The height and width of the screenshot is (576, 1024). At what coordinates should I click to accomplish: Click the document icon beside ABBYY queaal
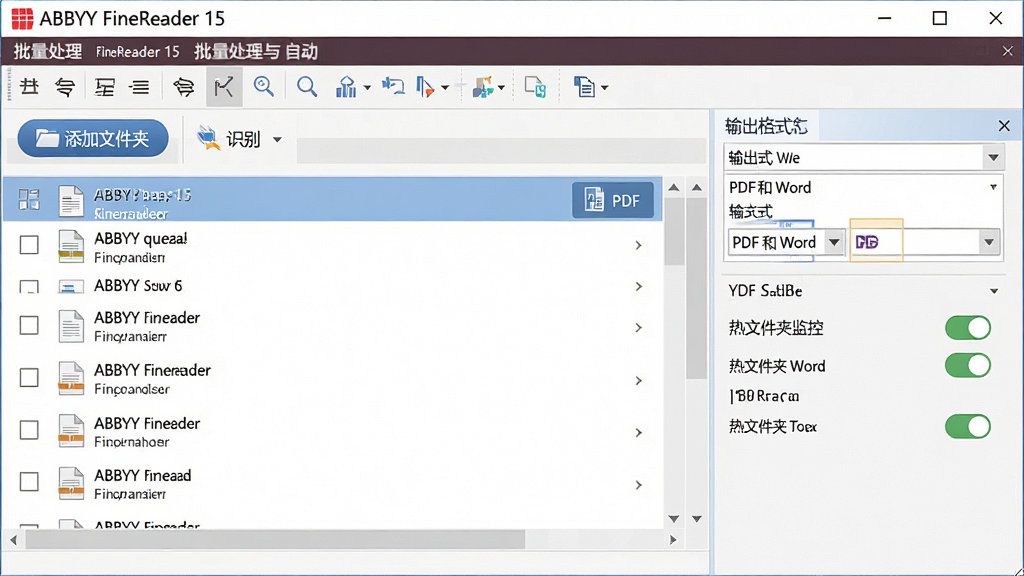(71, 246)
